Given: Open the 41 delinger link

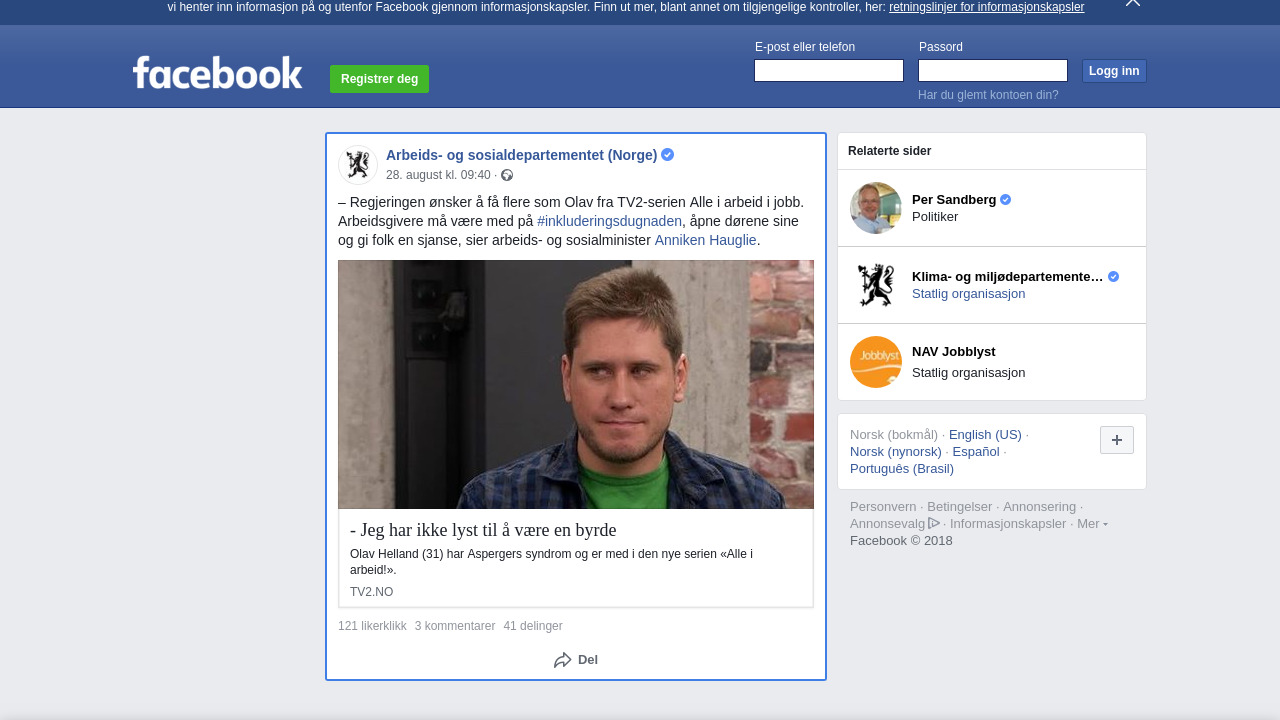Looking at the screenshot, I should tap(533, 626).
